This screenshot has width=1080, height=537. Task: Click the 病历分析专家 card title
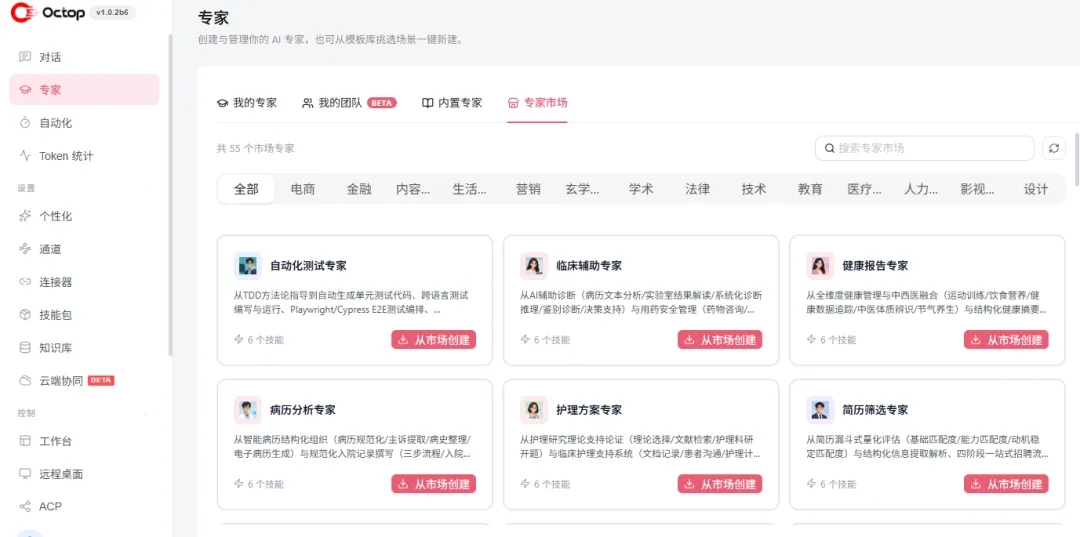coord(302,410)
